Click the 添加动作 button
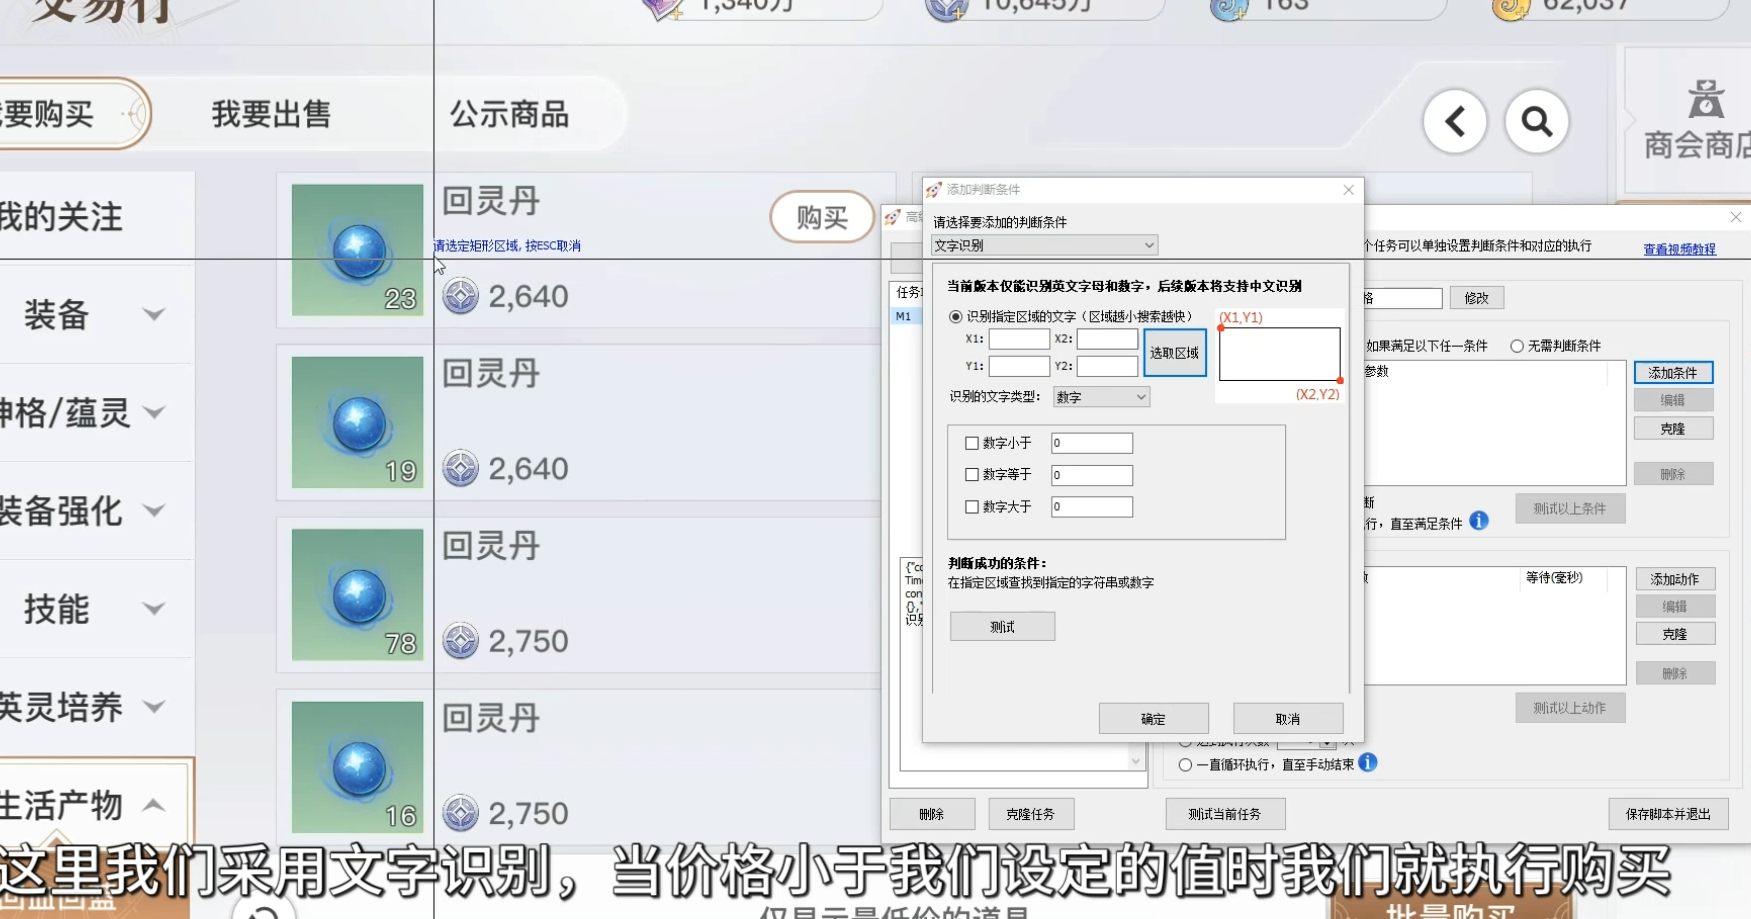Image resolution: width=1751 pixels, height=919 pixels. (x=1675, y=579)
